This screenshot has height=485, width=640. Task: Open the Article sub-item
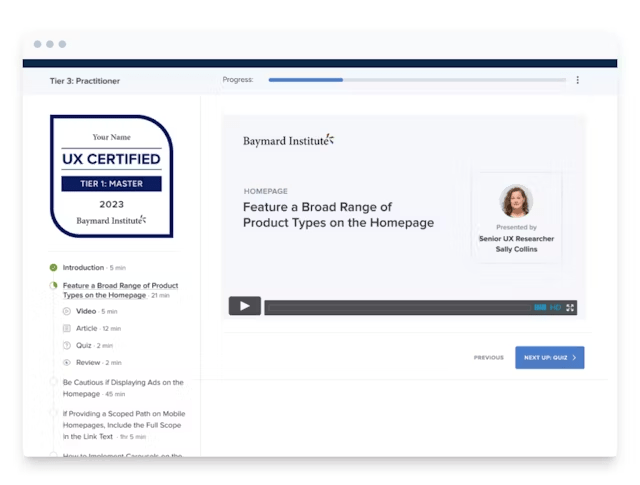98,328
